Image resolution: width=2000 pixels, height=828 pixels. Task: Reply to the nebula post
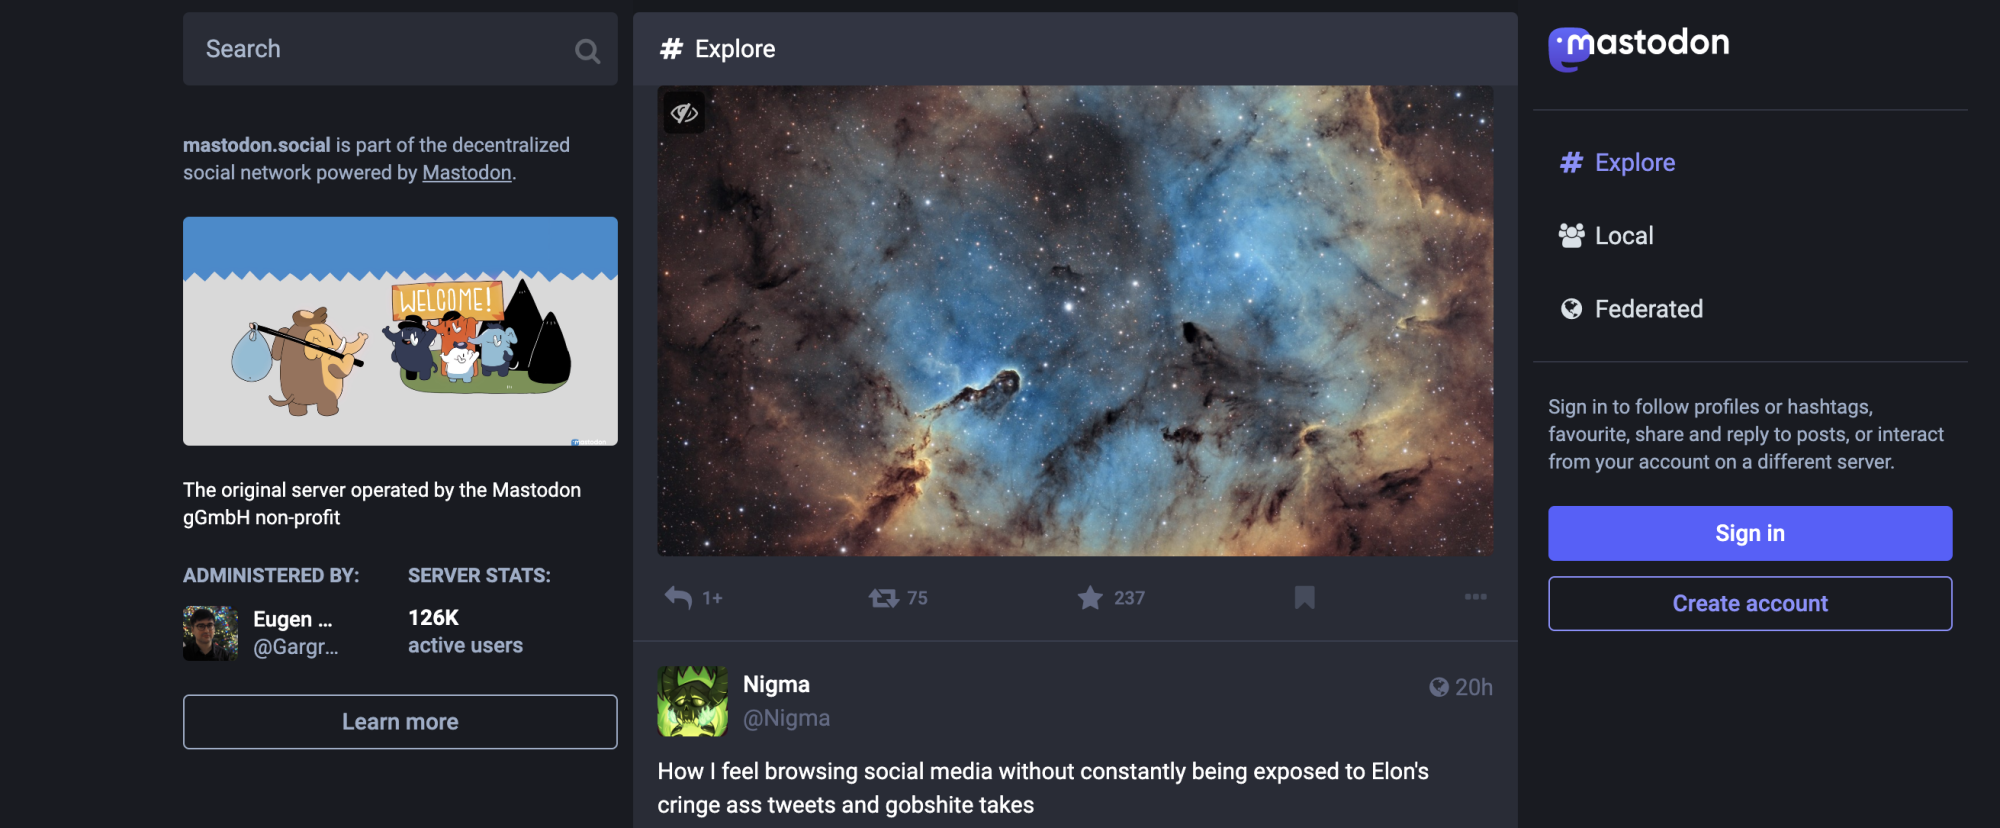coord(679,598)
